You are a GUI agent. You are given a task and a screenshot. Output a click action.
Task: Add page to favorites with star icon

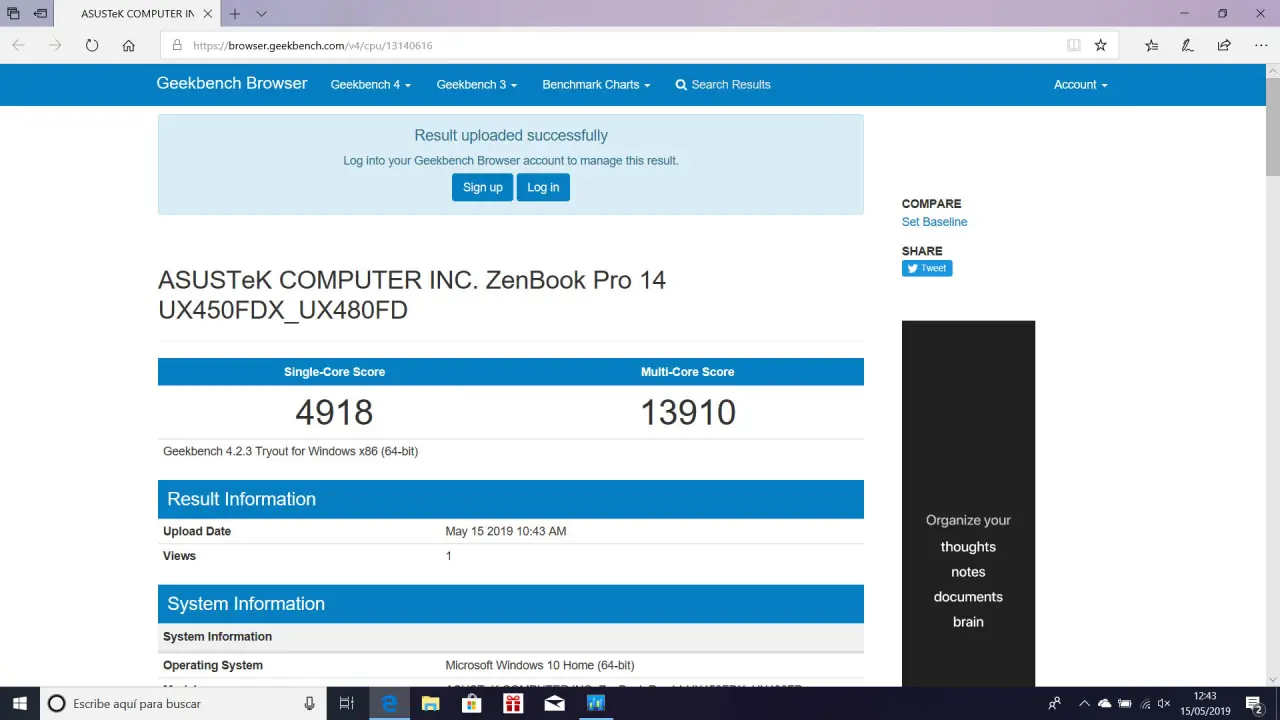pyautogui.click(x=1100, y=45)
